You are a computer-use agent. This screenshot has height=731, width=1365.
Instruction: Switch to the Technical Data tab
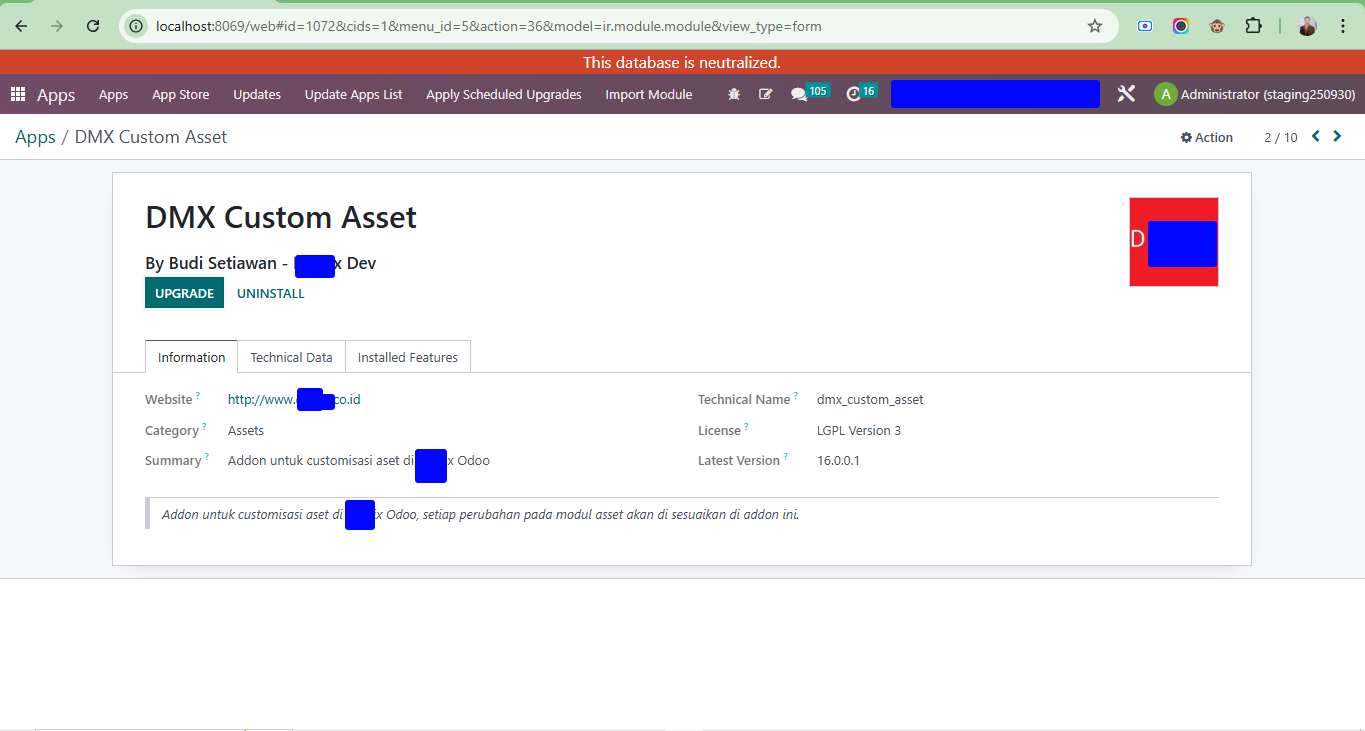pyautogui.click(x=291, y=357)
